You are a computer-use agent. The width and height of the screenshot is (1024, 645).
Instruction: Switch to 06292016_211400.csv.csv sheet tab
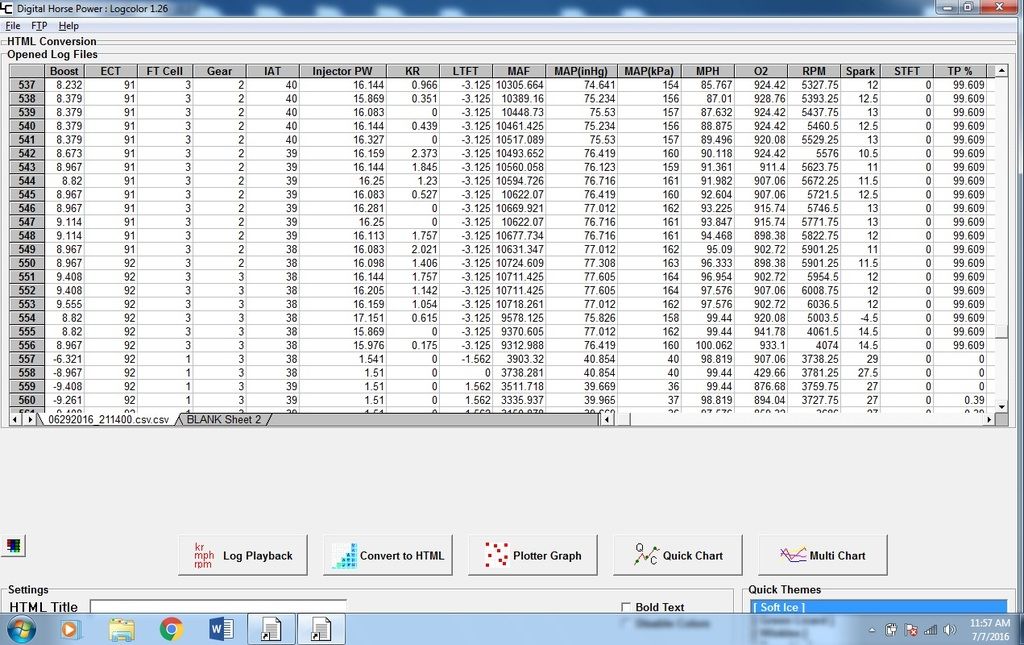click(108, 419)
